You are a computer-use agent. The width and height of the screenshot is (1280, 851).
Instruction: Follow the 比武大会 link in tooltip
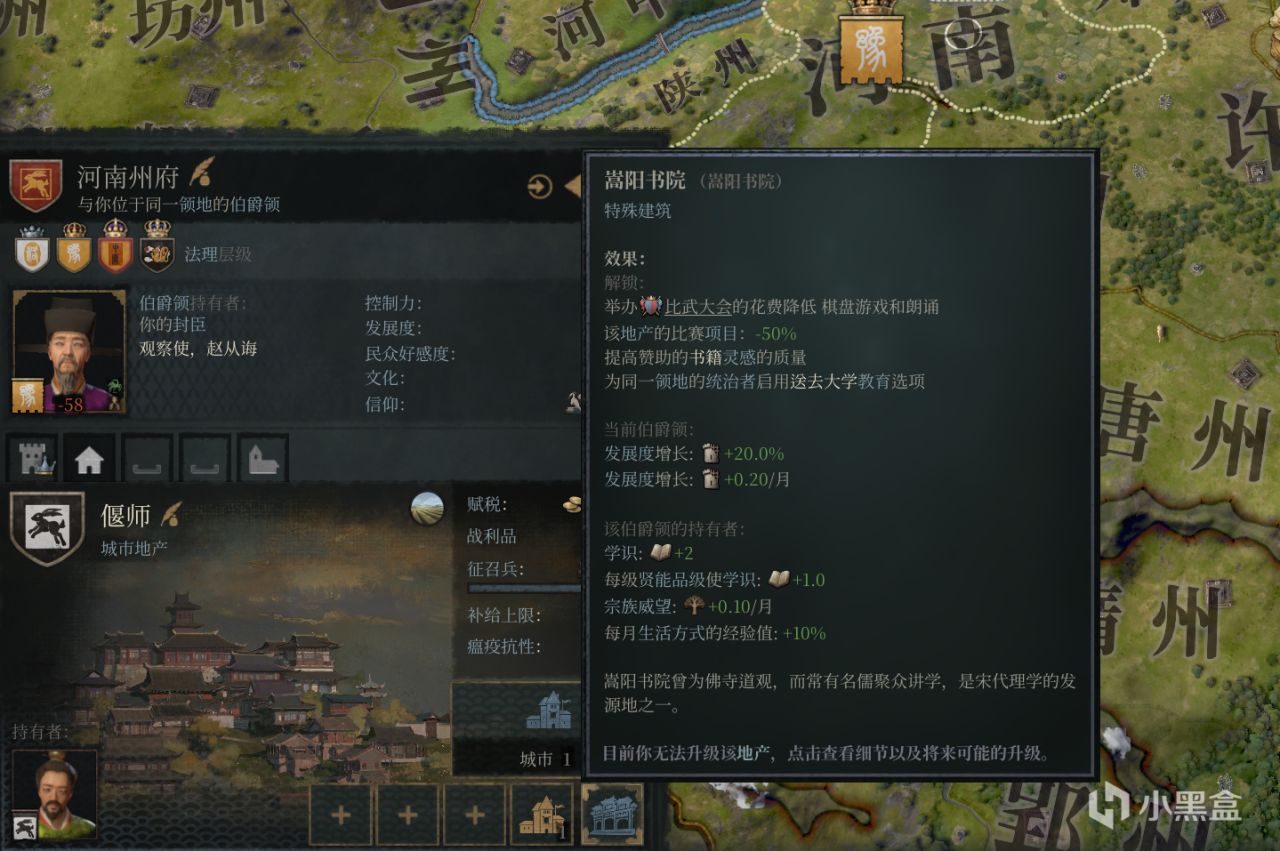click(x=698, y=307)
